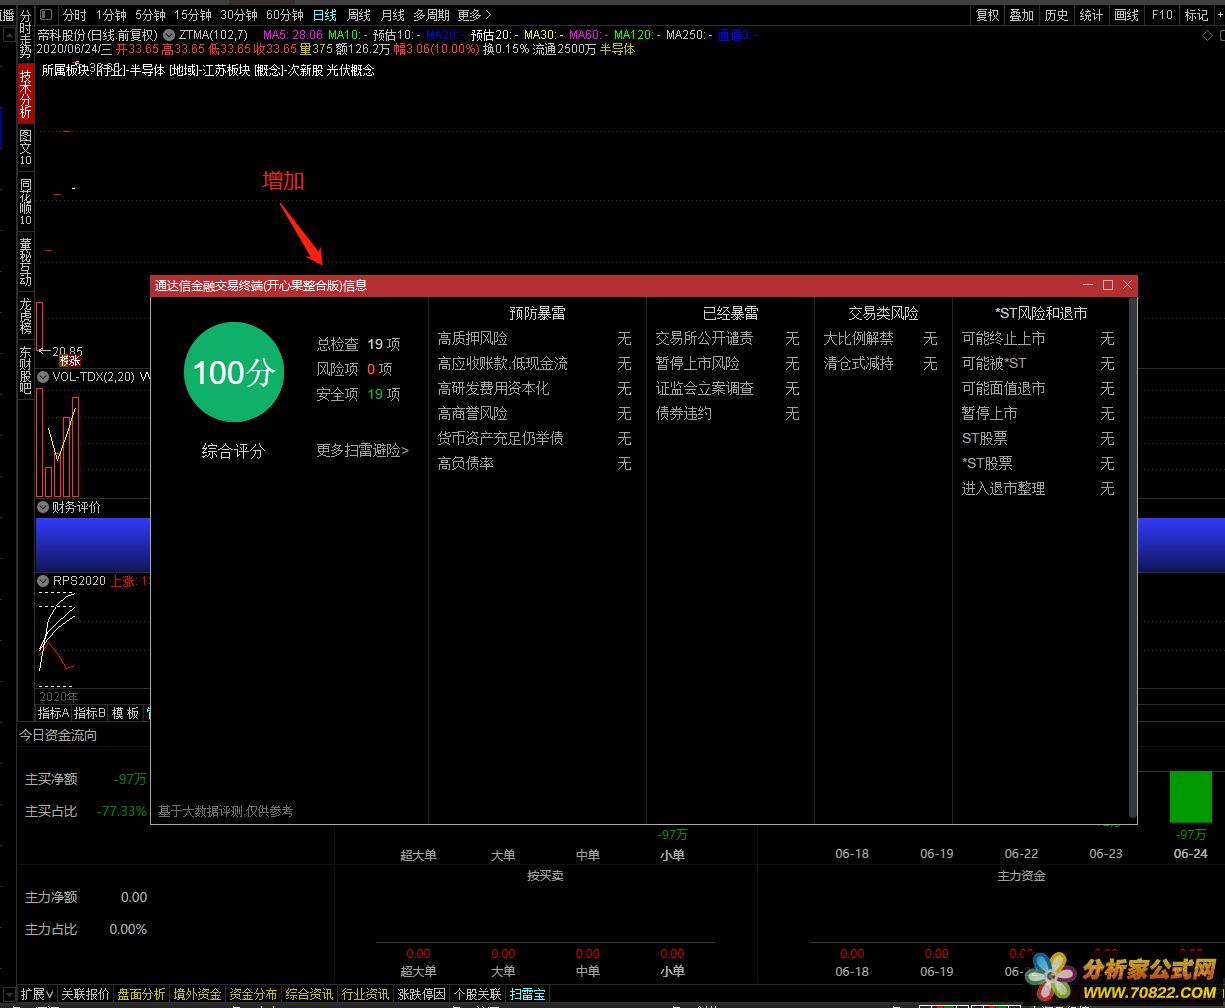Collapse the VOL-TDX indicator panel arrow
This screenshot has height=1008, width=1225.
point(43,377)
